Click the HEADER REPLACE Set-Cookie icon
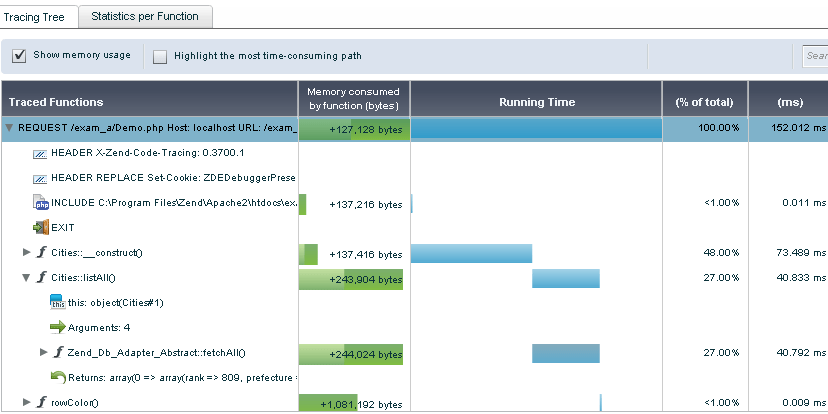Image resolution: width=828 pixels, height=414 pixels. point(40,178)
